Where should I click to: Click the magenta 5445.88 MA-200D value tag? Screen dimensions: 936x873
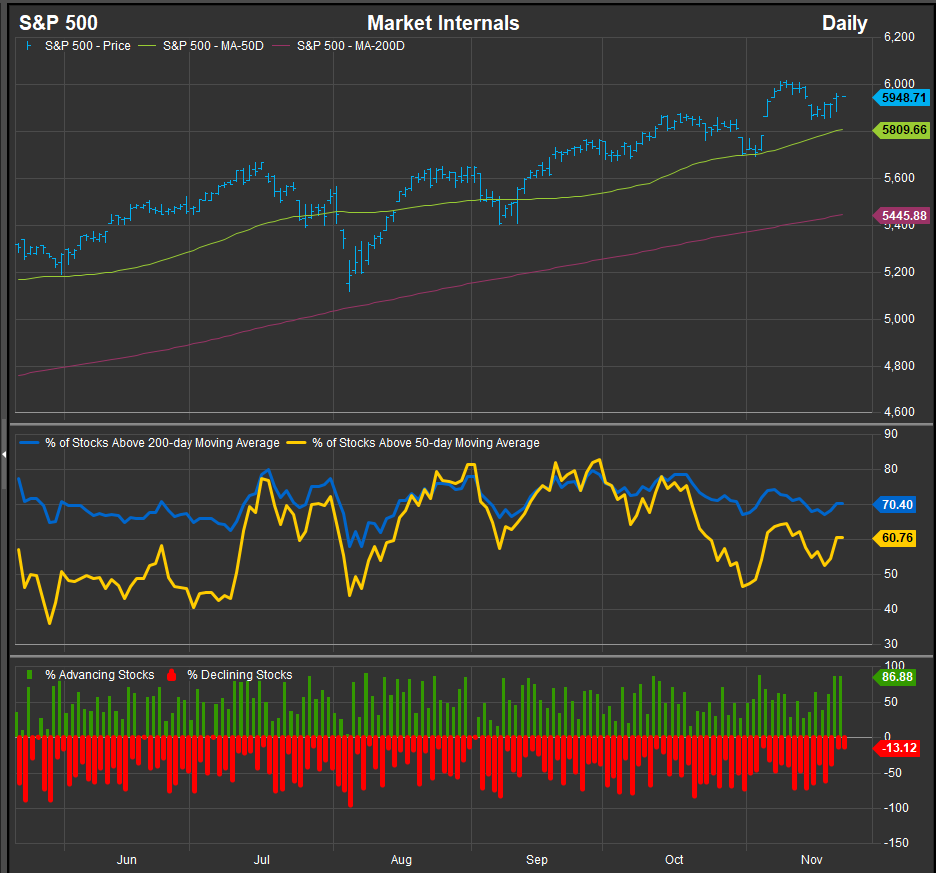(x=902, y=216)
